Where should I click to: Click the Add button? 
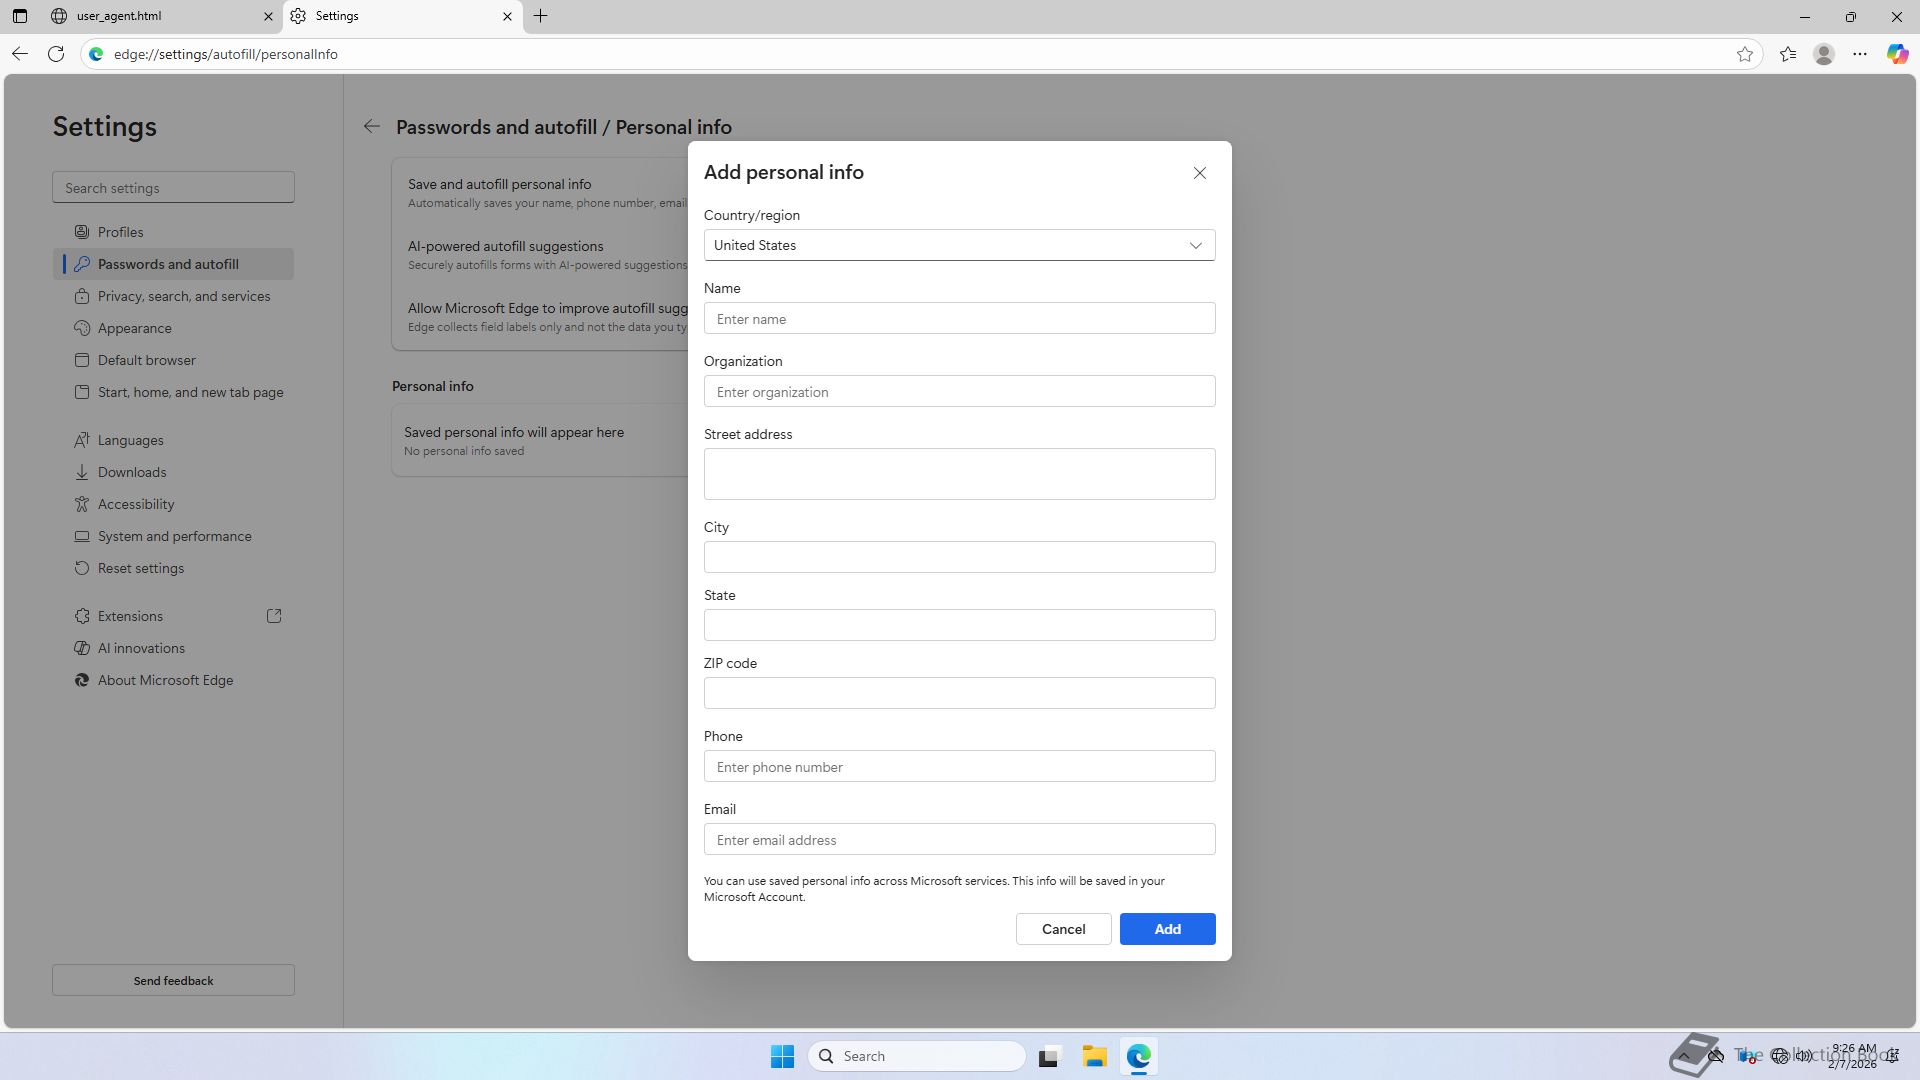(1167, 929)
